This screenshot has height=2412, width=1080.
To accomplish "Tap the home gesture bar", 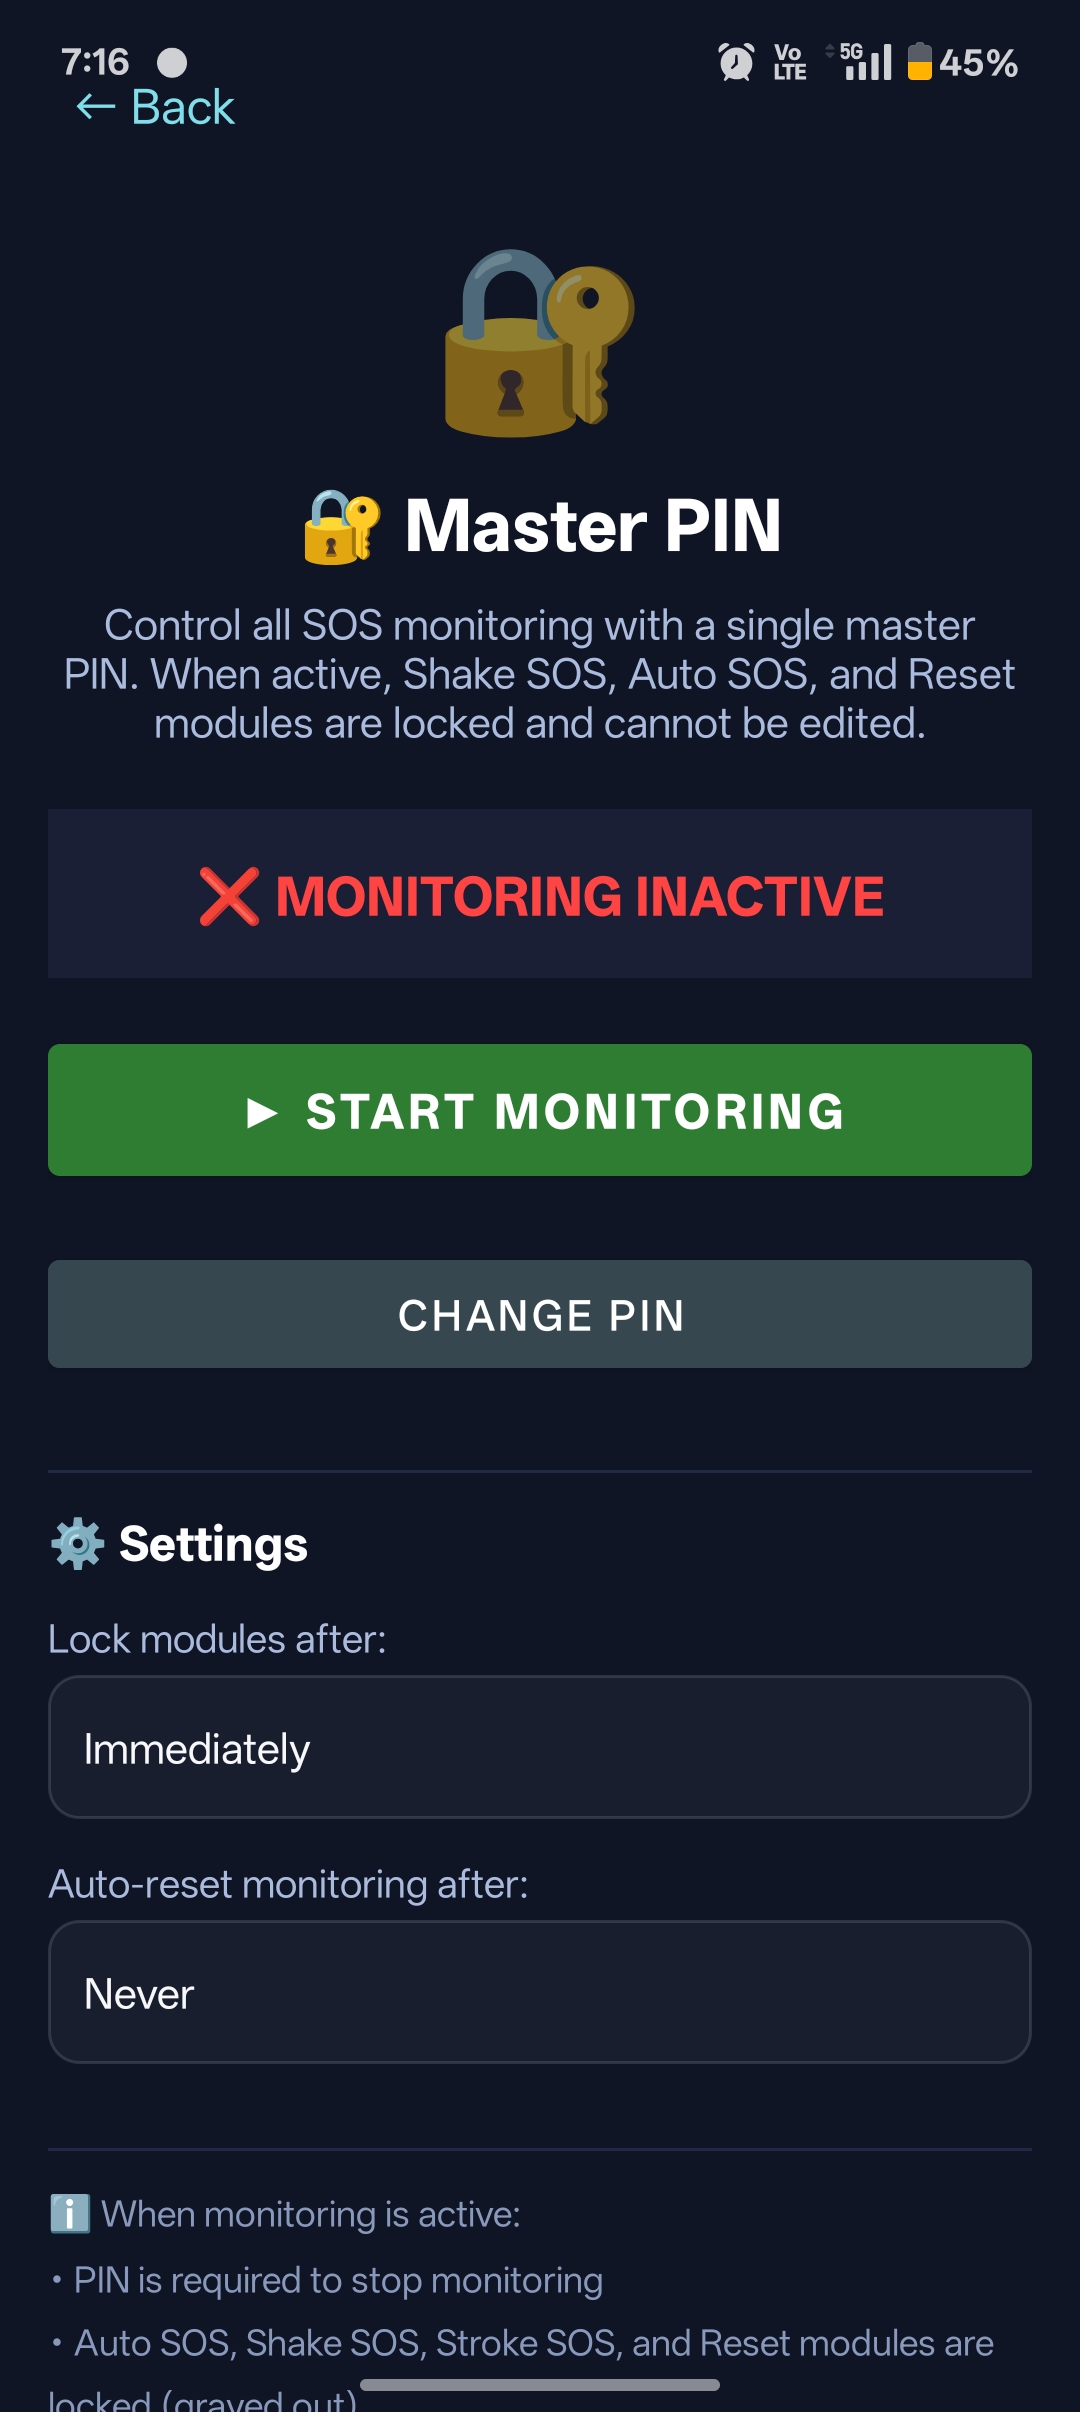I will click(539, 2385).
